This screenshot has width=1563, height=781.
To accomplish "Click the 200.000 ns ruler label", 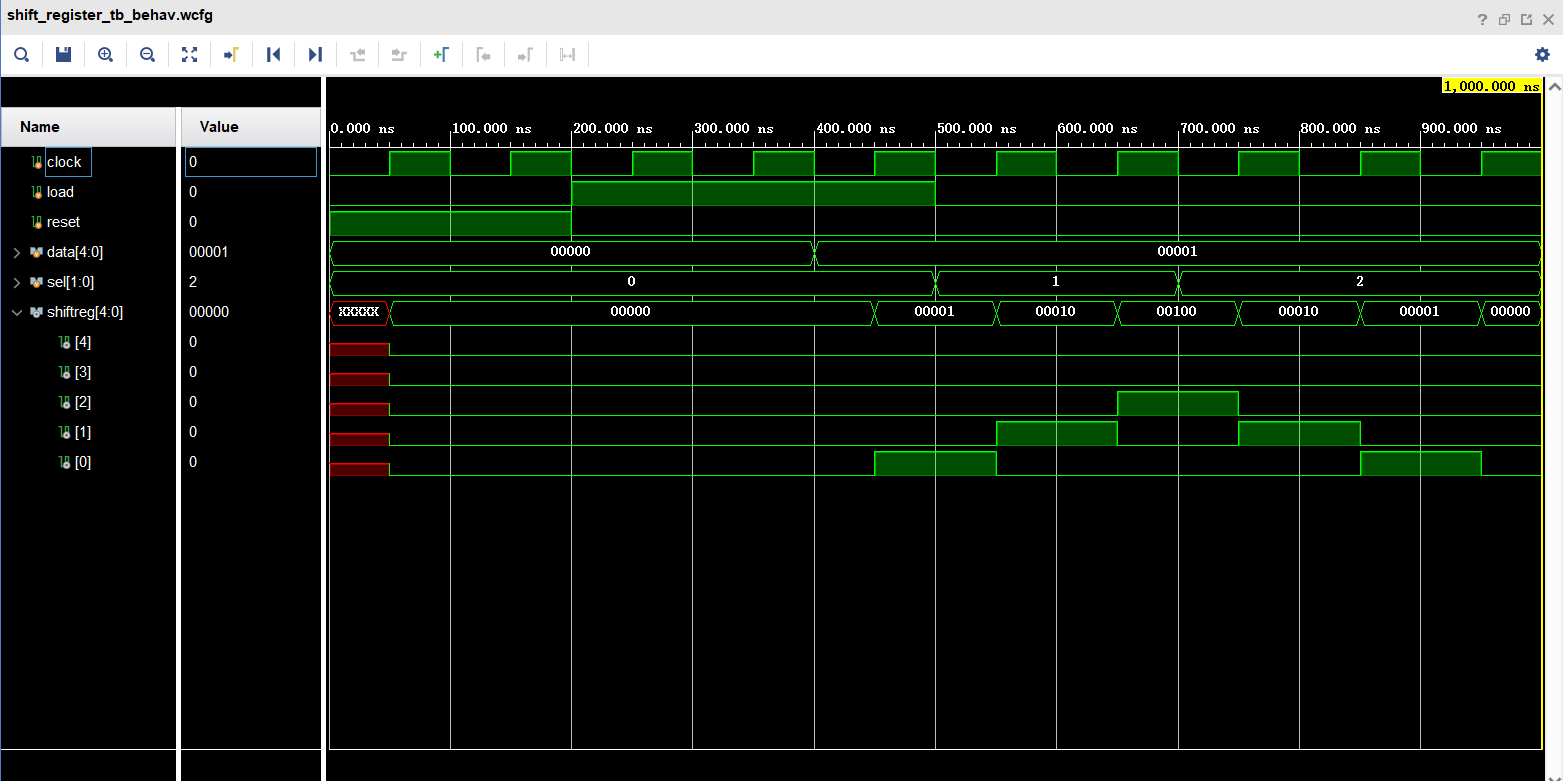I will coord(614,129).
